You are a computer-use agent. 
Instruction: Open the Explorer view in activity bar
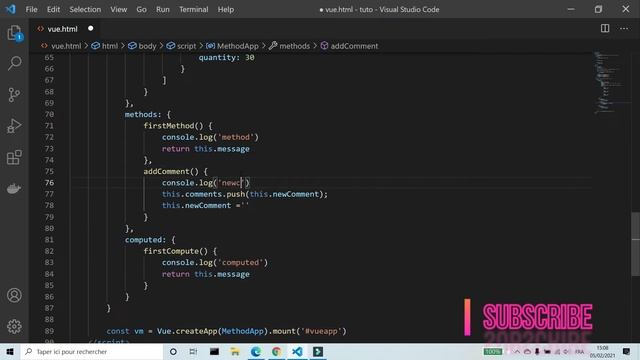(14, 33)
